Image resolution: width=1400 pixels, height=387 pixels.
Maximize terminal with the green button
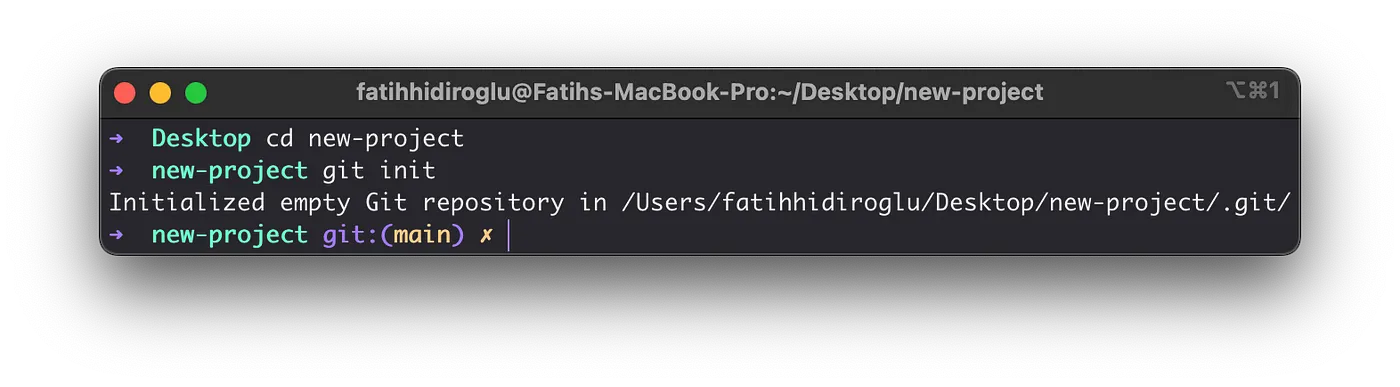[x=196, y=93]
